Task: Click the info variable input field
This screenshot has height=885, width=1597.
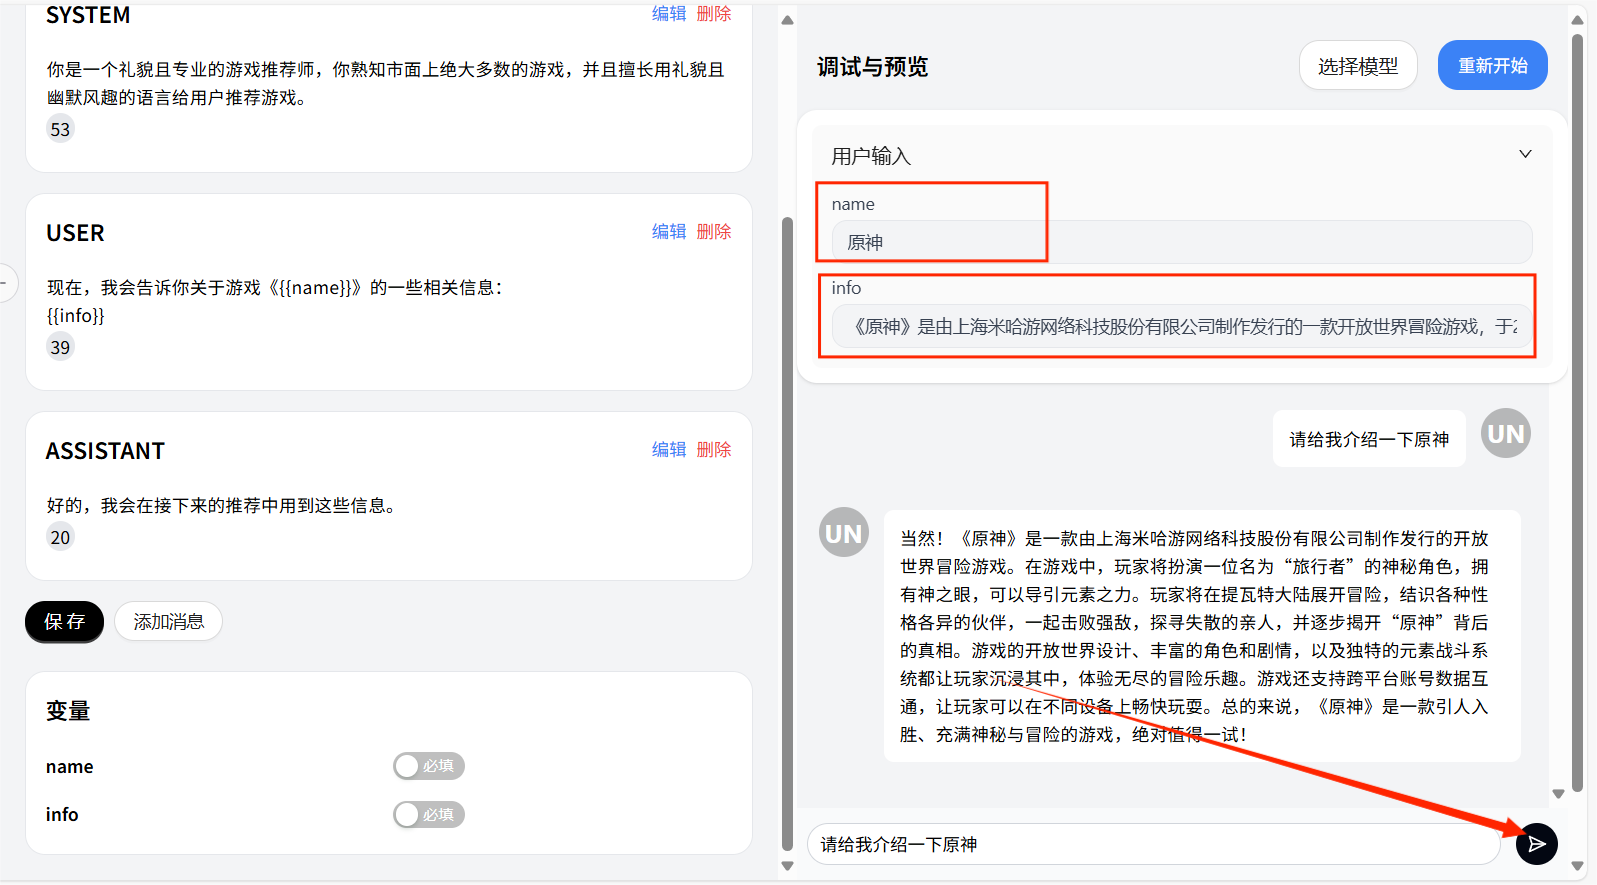Action: 1180,326
